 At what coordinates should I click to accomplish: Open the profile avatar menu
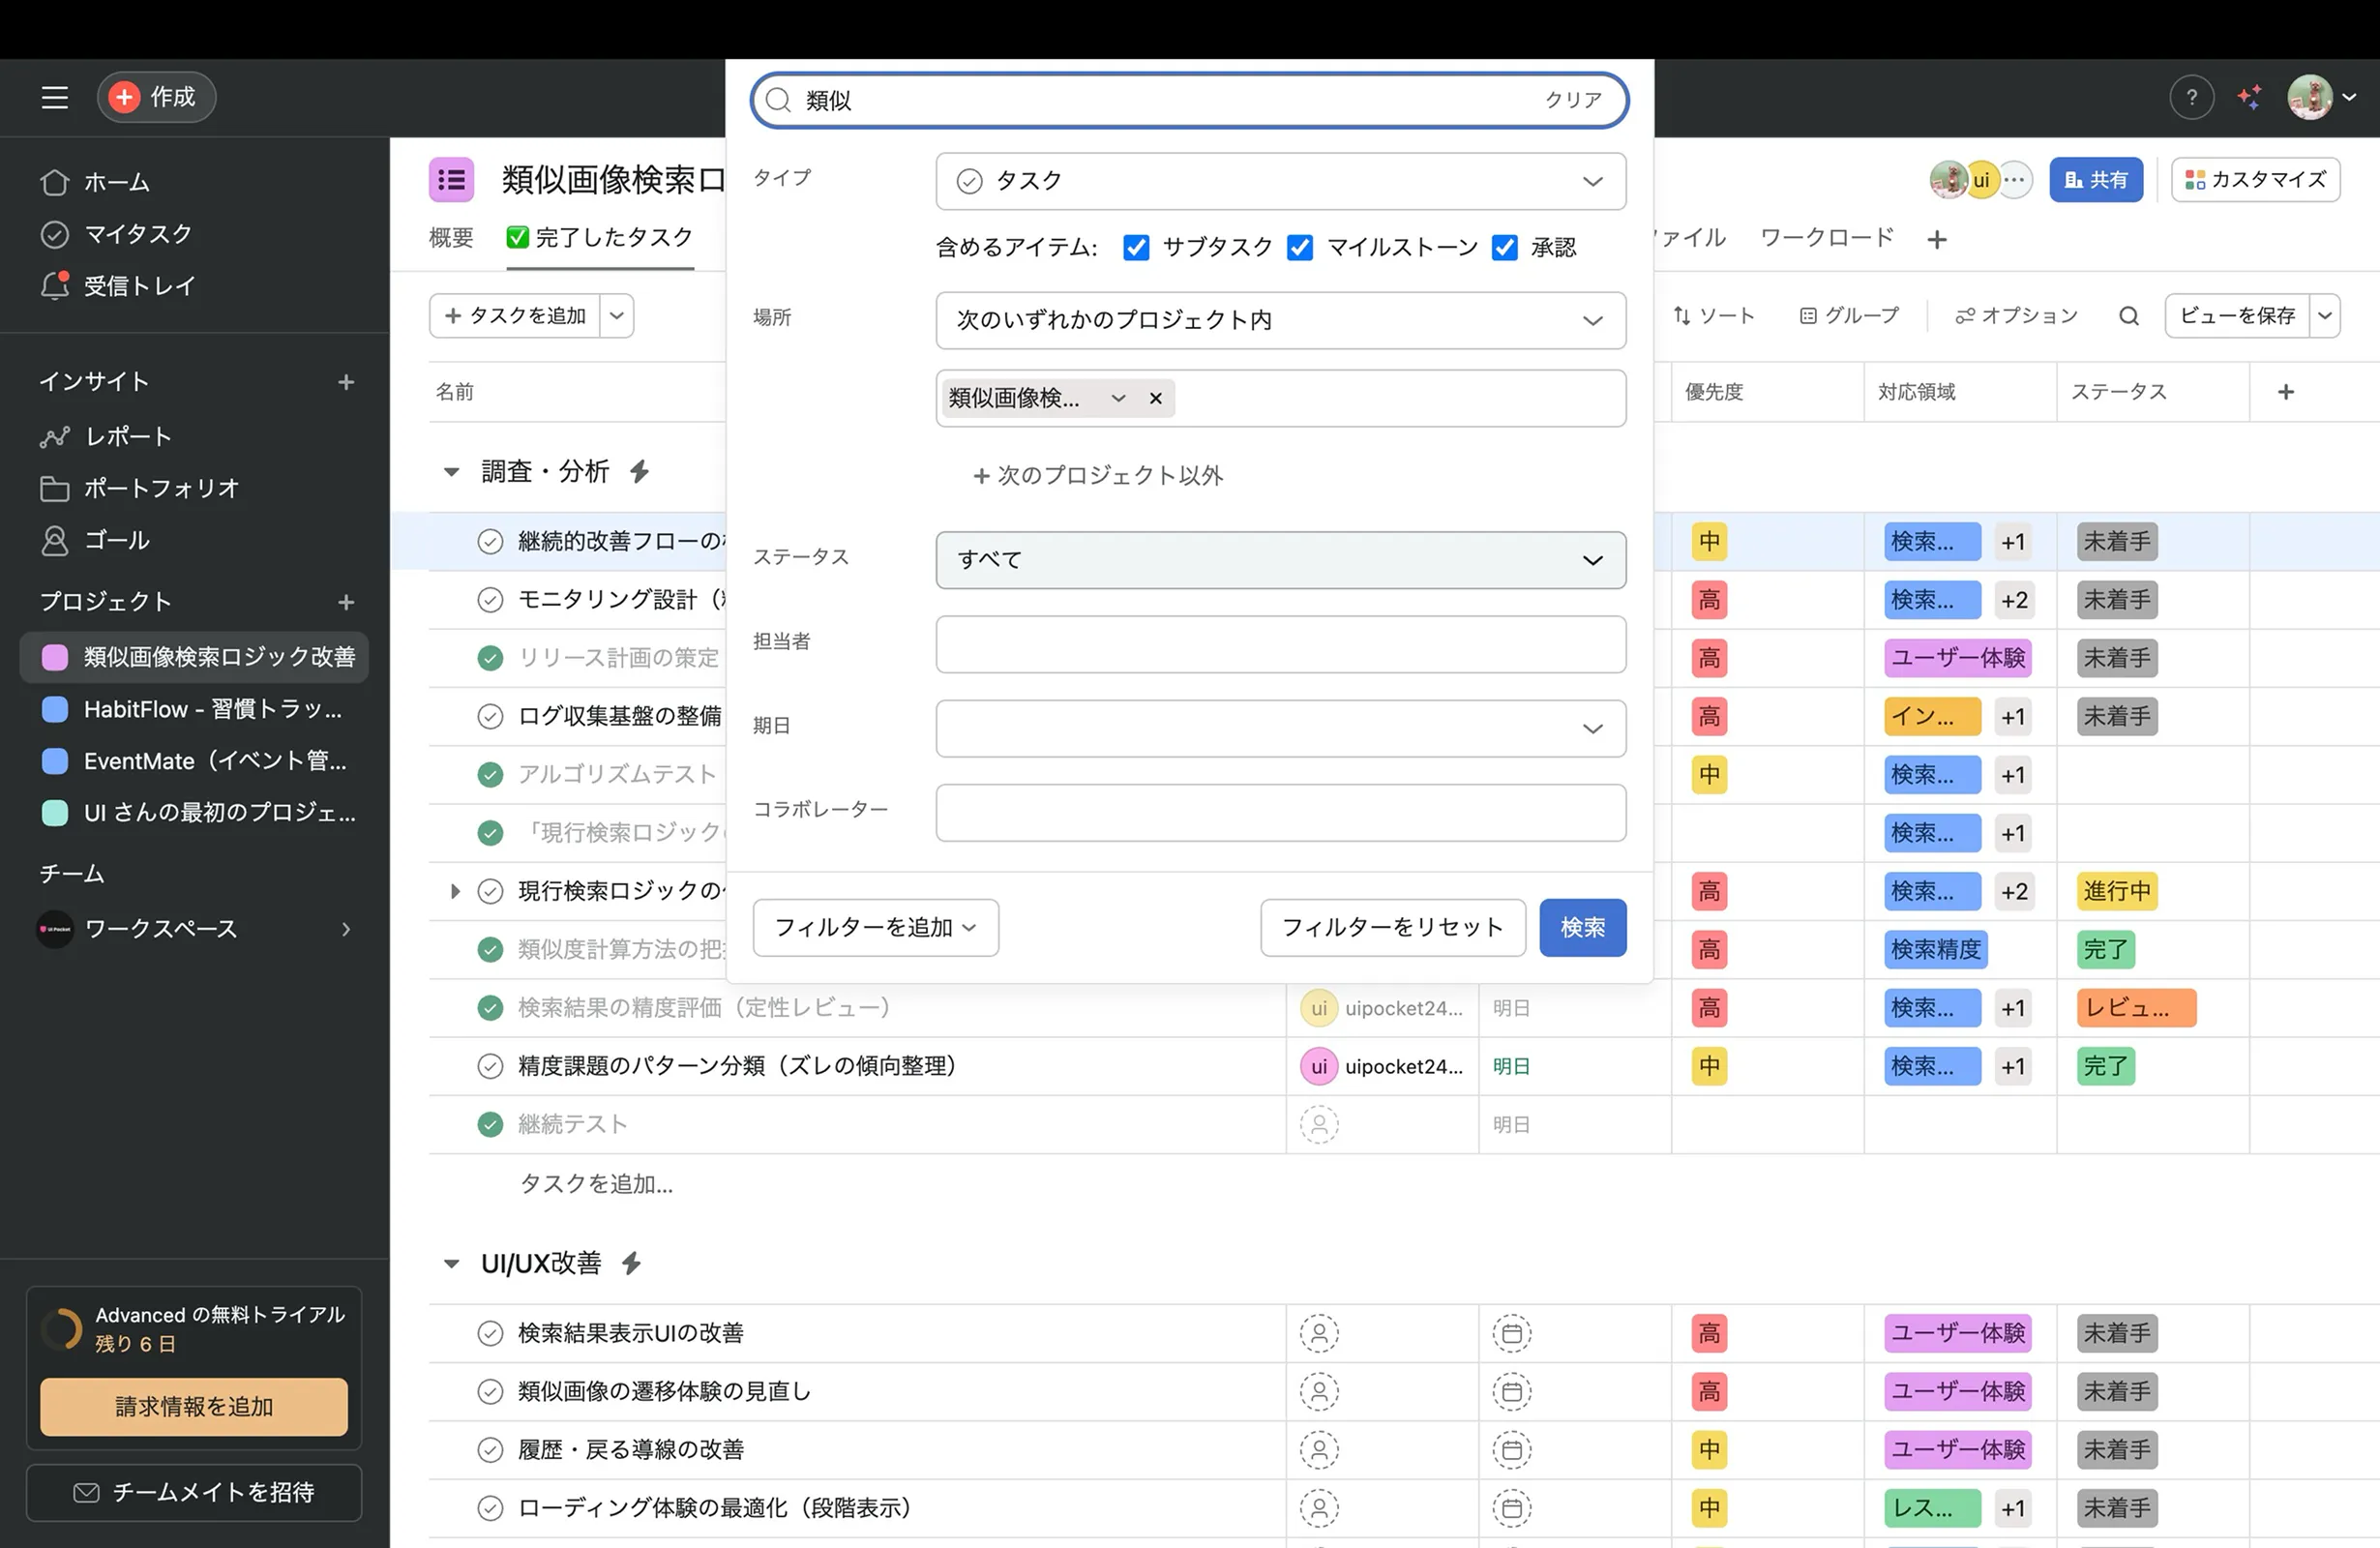[2322, 97]
